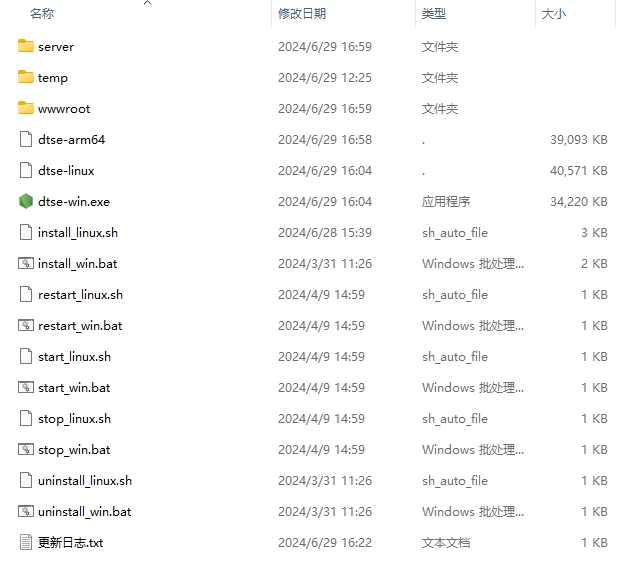The width and height of the screenshot is (638, 575).
Task: Click type Windows 批处理 of stop_win.bat
Action: [473, 450]
